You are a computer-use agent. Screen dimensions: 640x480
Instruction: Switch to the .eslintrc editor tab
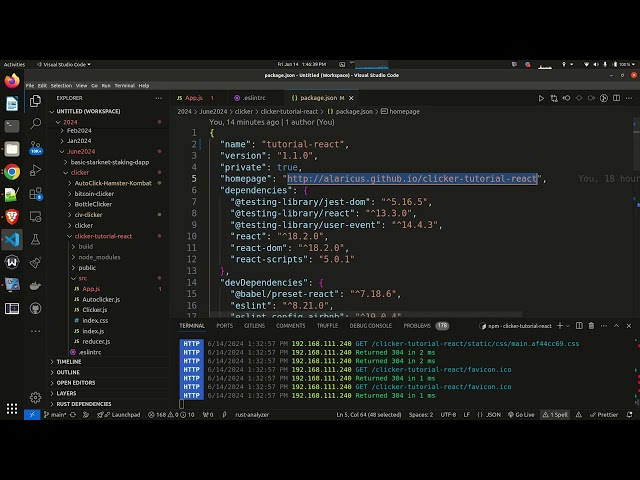(254, 98)
